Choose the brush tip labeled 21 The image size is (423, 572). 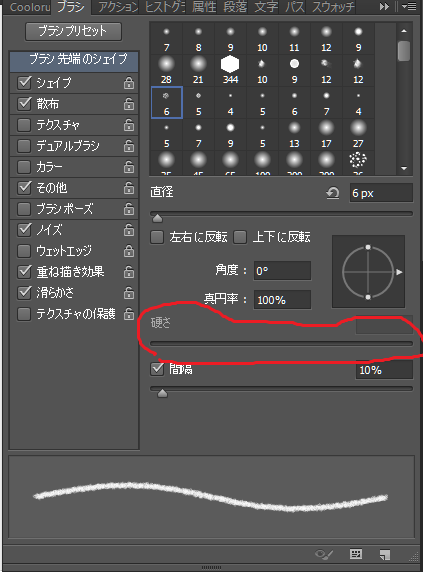(198, 70)
